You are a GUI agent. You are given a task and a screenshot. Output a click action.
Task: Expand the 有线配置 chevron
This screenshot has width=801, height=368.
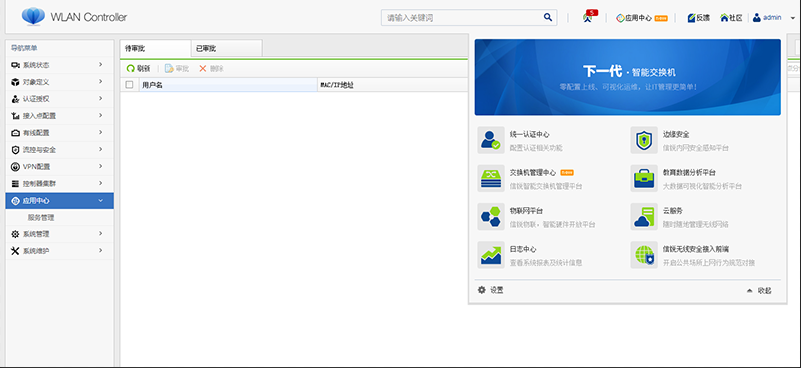[101, 132]
